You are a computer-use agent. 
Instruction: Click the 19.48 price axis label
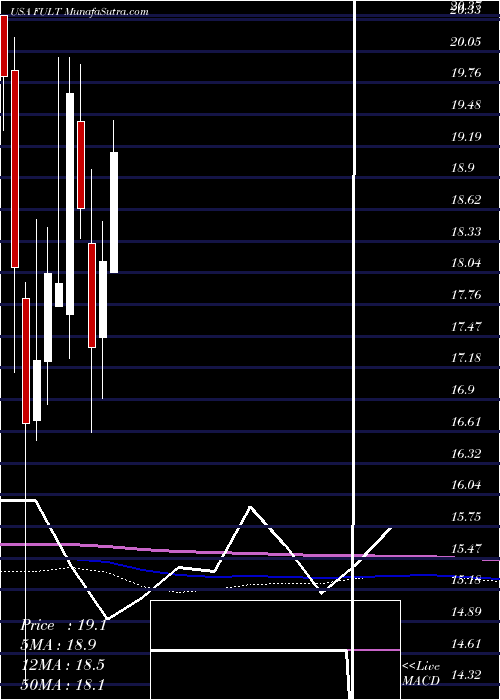tap(466, 105)
